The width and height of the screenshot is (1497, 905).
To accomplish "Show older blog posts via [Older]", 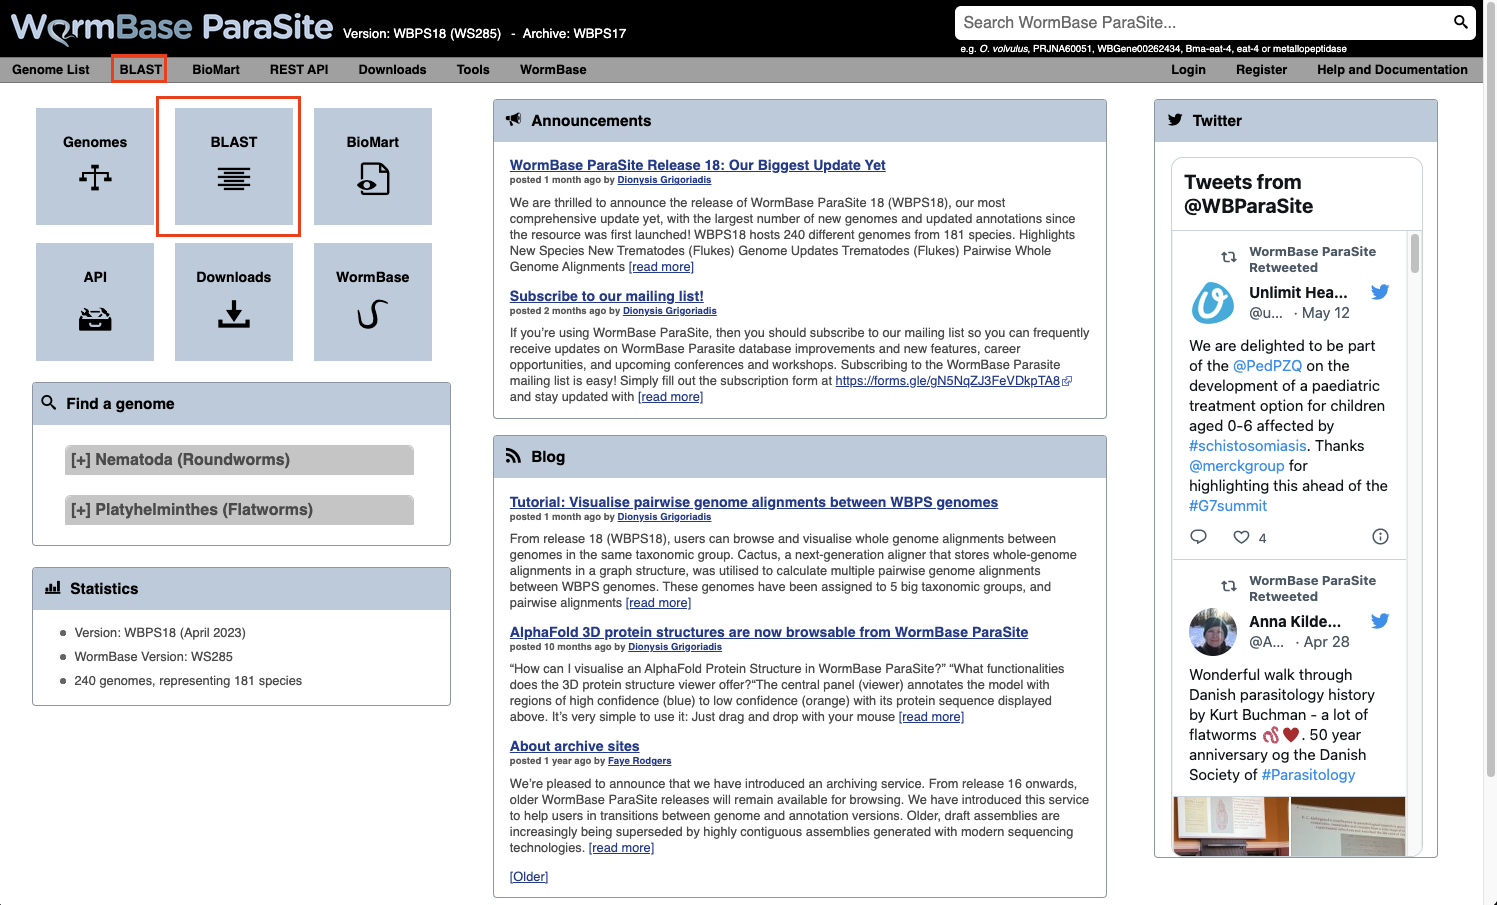I will [529, 877].
